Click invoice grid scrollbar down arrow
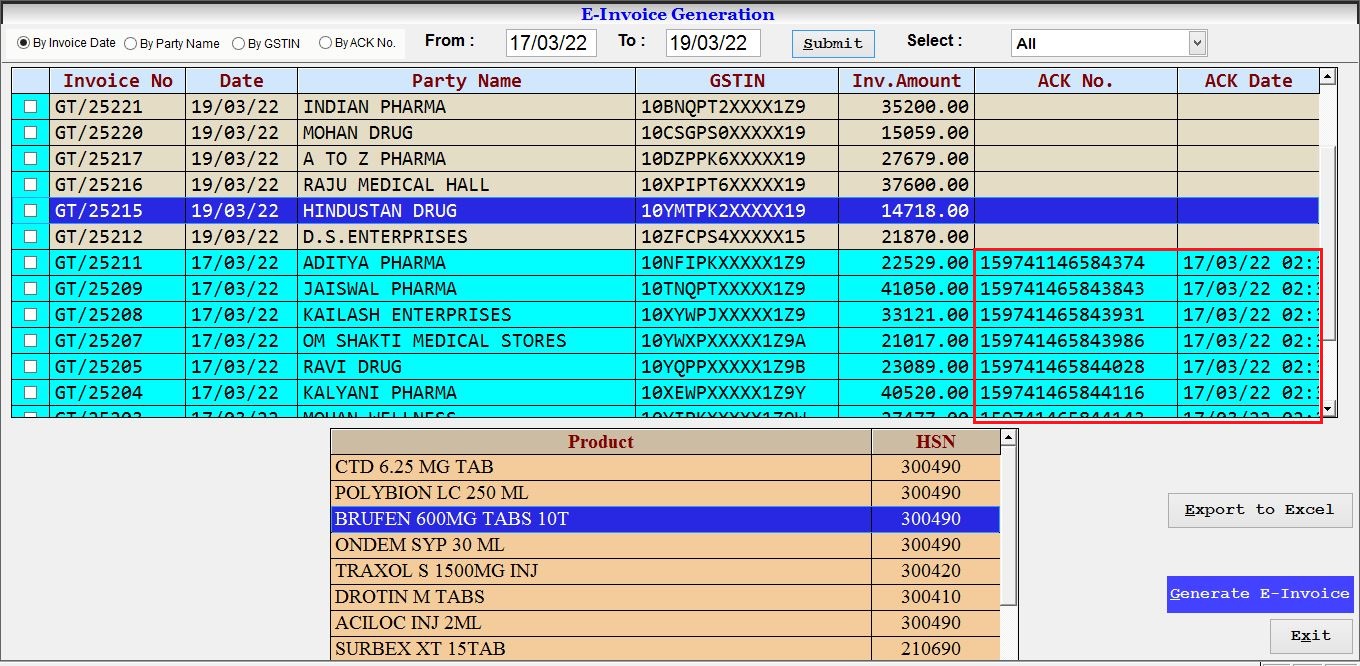This screenshot has height=666, width=1360. pos(1328,409)
